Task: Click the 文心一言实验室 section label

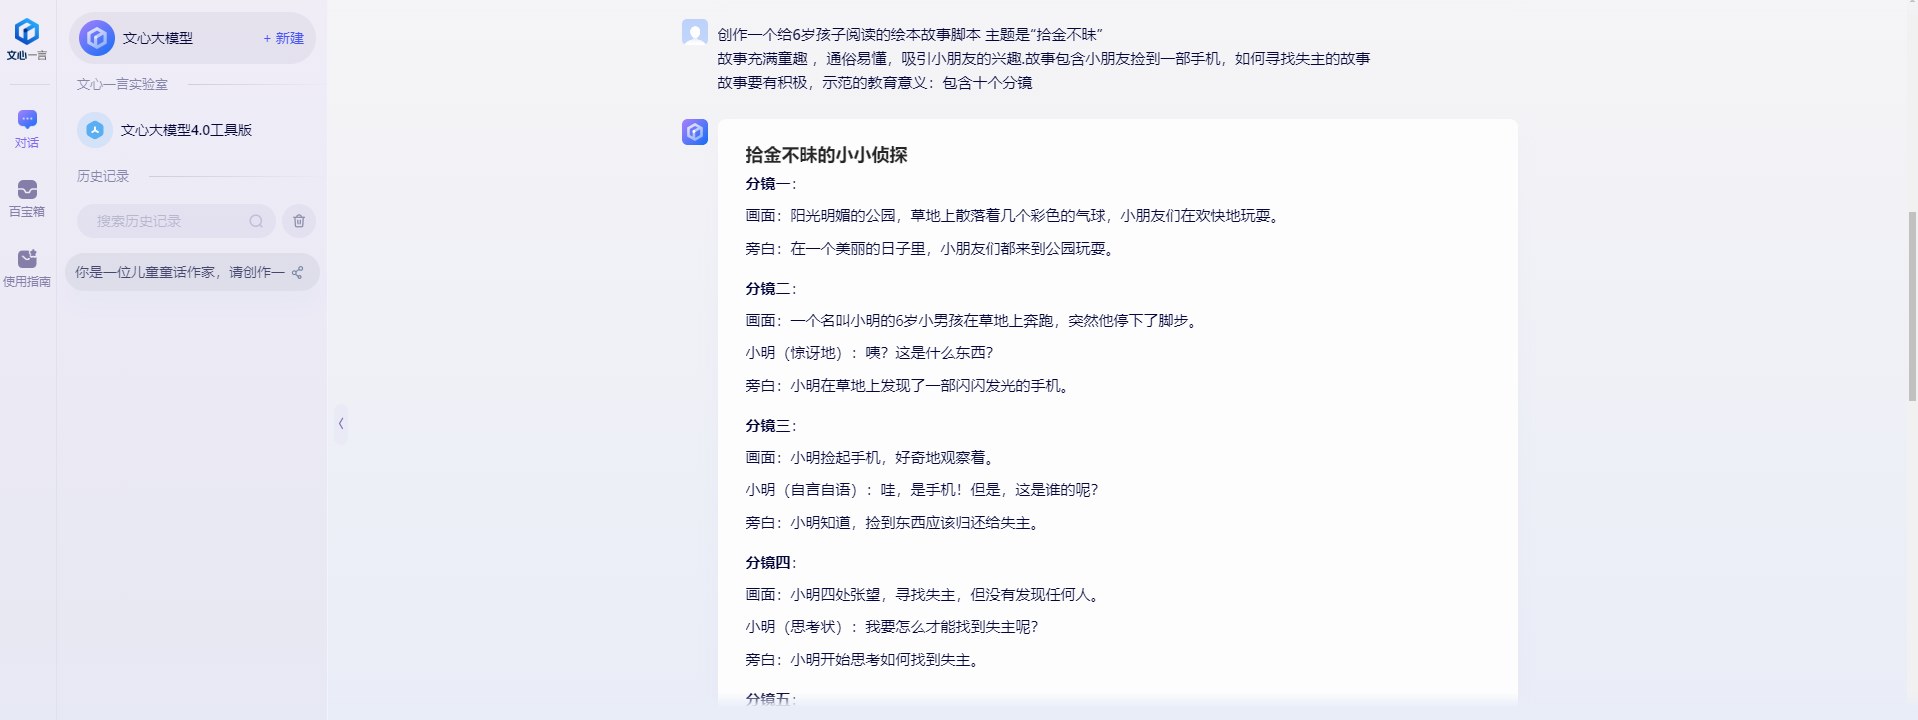Action: pos(122,85)
